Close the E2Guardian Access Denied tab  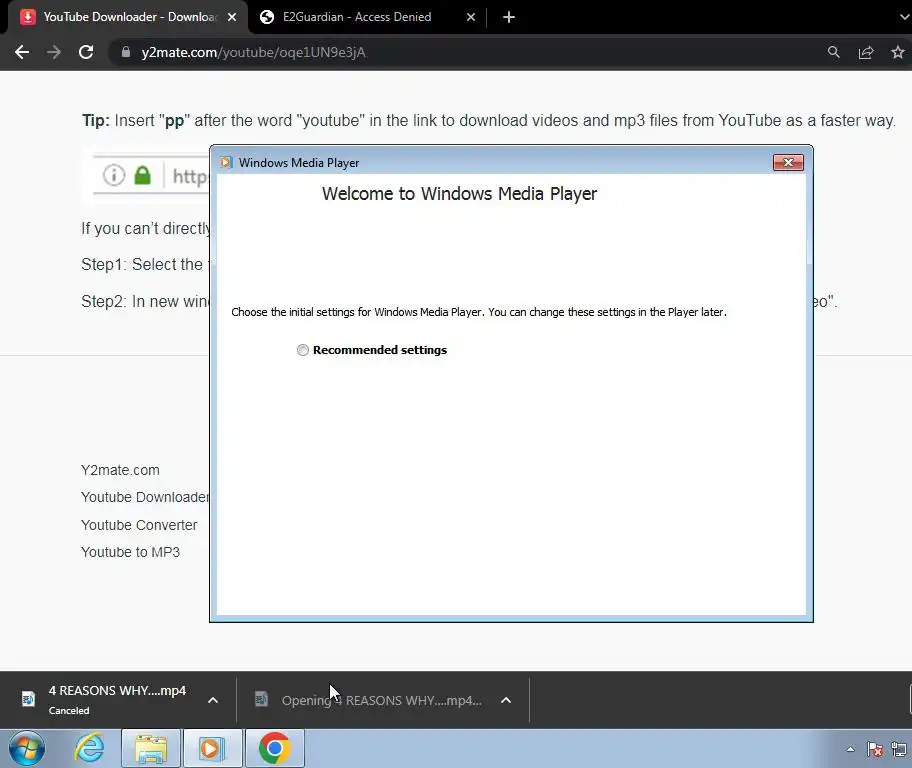(x=471, y=17)
